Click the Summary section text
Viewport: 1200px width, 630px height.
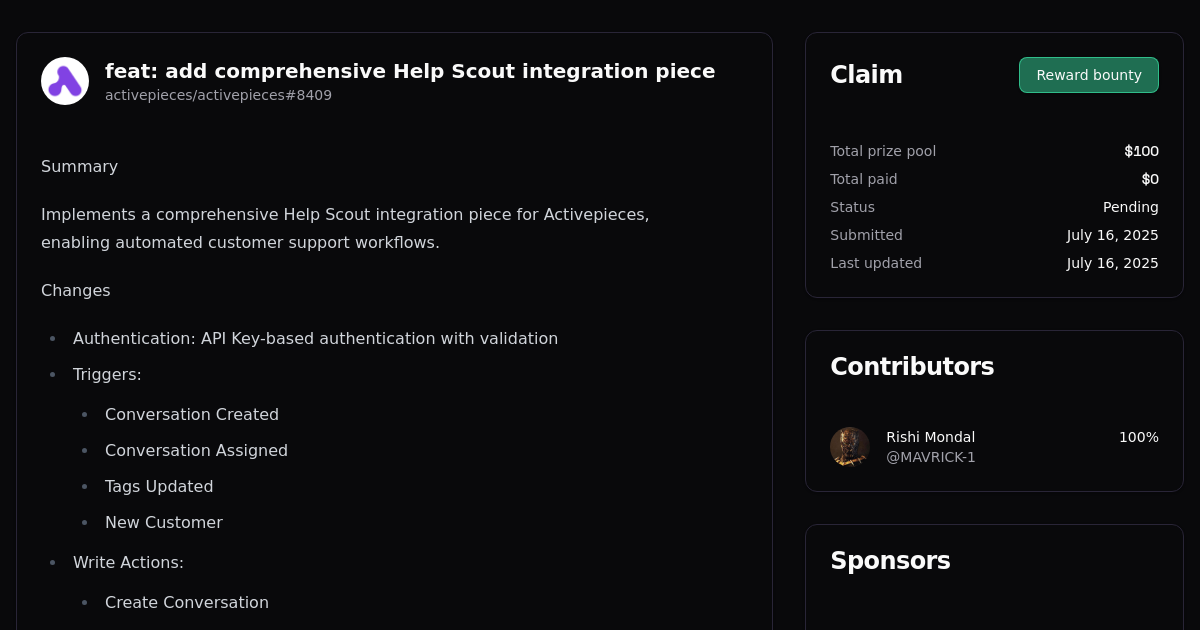pyautogui.click(x=79, y=166)
